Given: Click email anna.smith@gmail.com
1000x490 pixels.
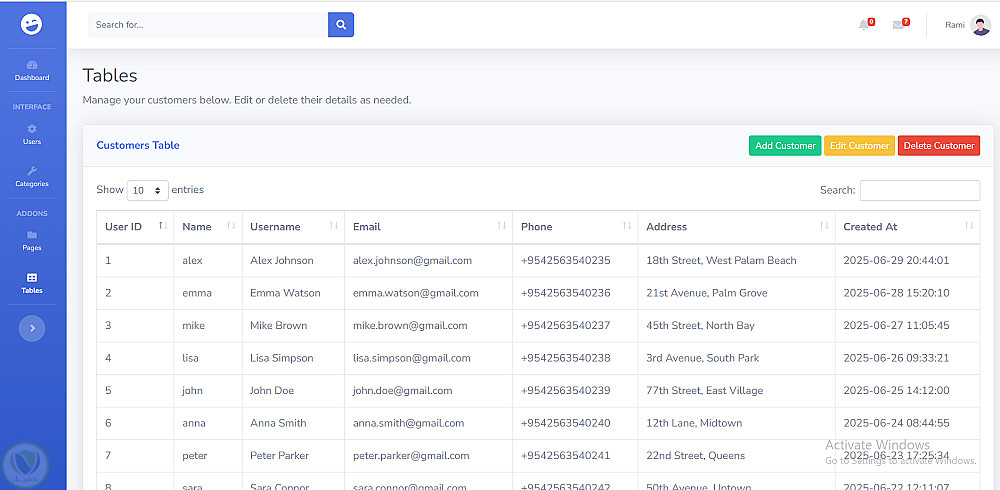Looking at the screenshot, I should click(x=408, y=423).
